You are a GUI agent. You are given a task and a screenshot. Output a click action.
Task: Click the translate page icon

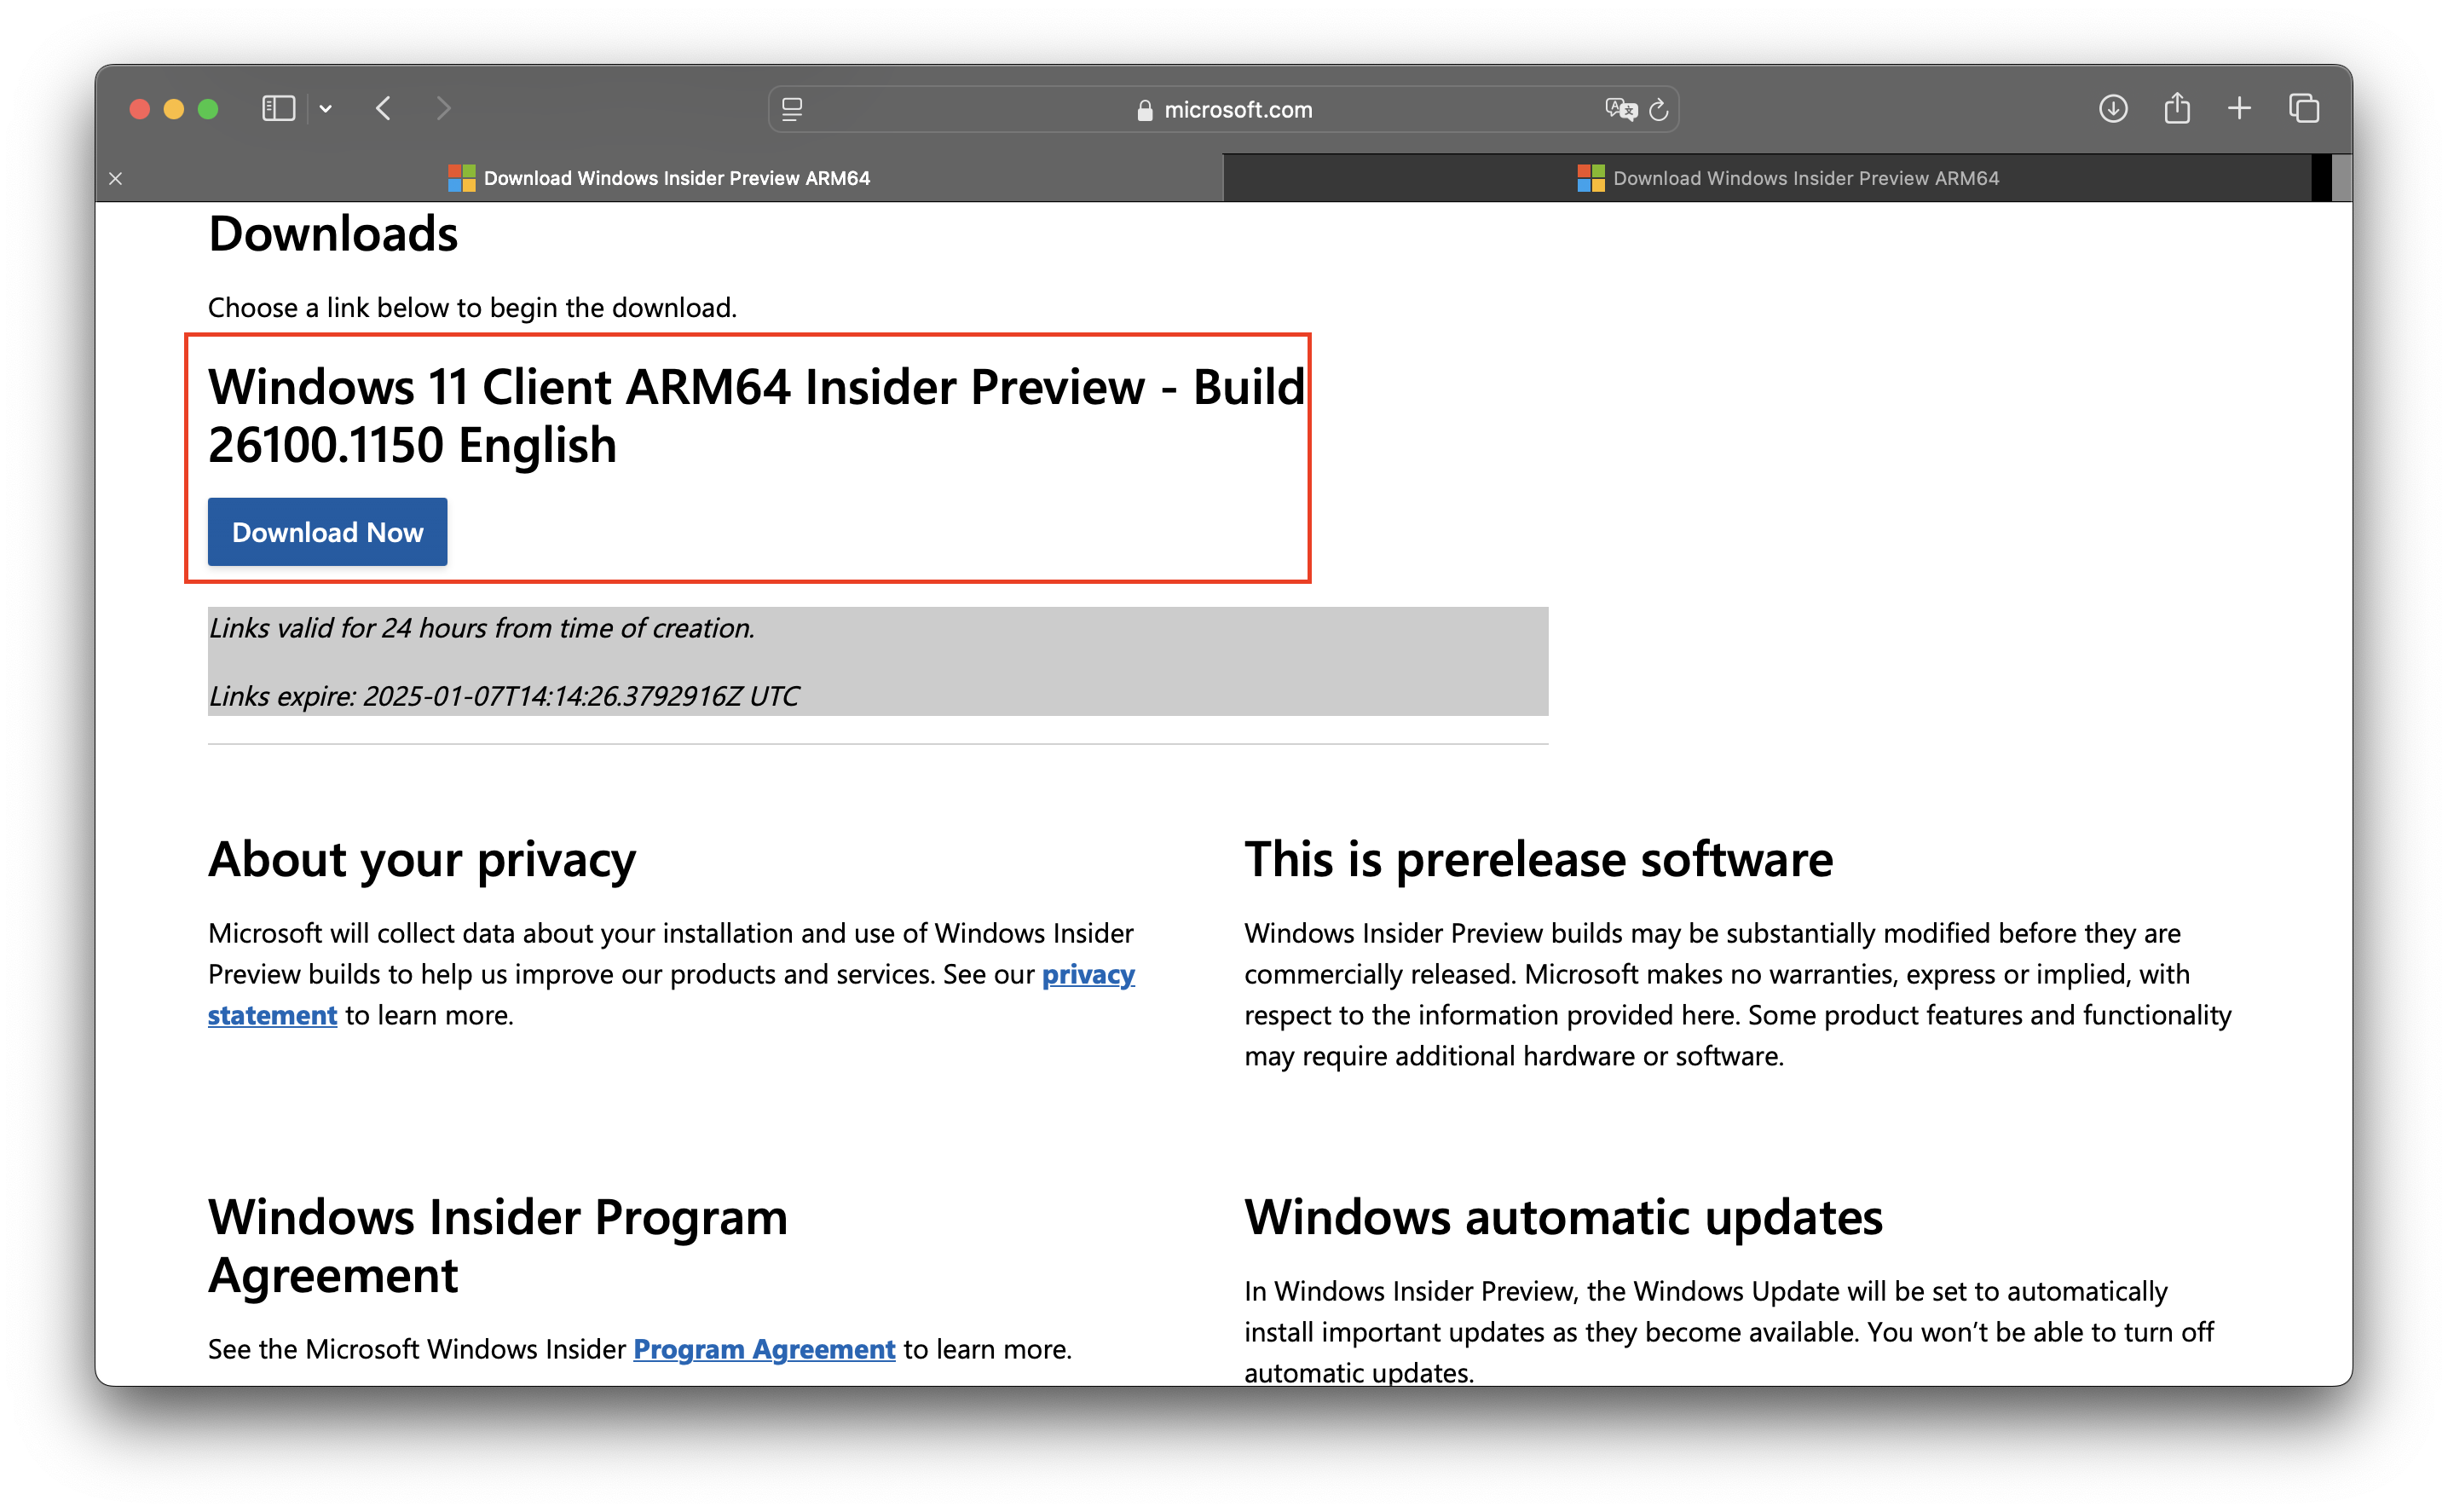point(1620,109)
